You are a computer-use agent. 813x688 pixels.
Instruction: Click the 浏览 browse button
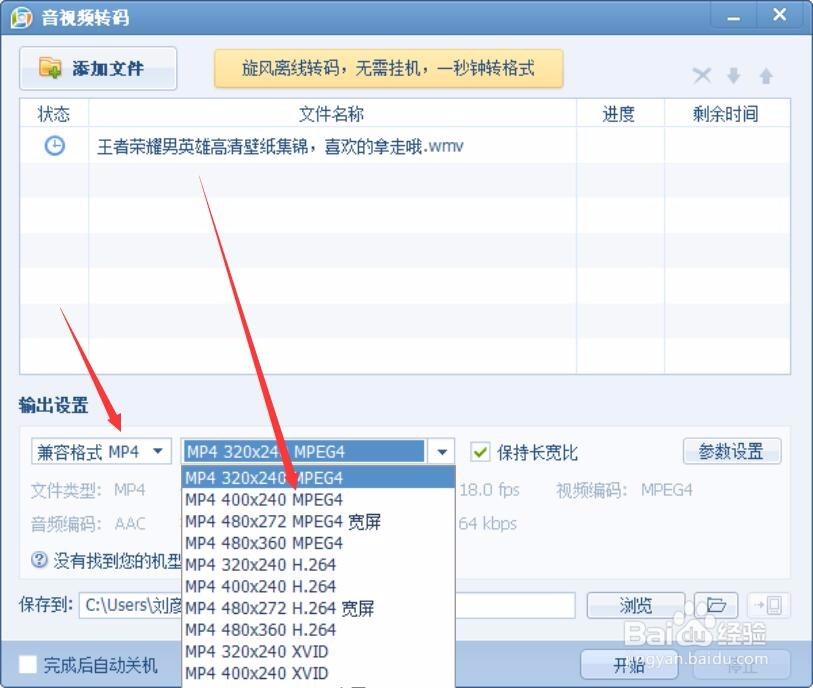coord(636,606)
